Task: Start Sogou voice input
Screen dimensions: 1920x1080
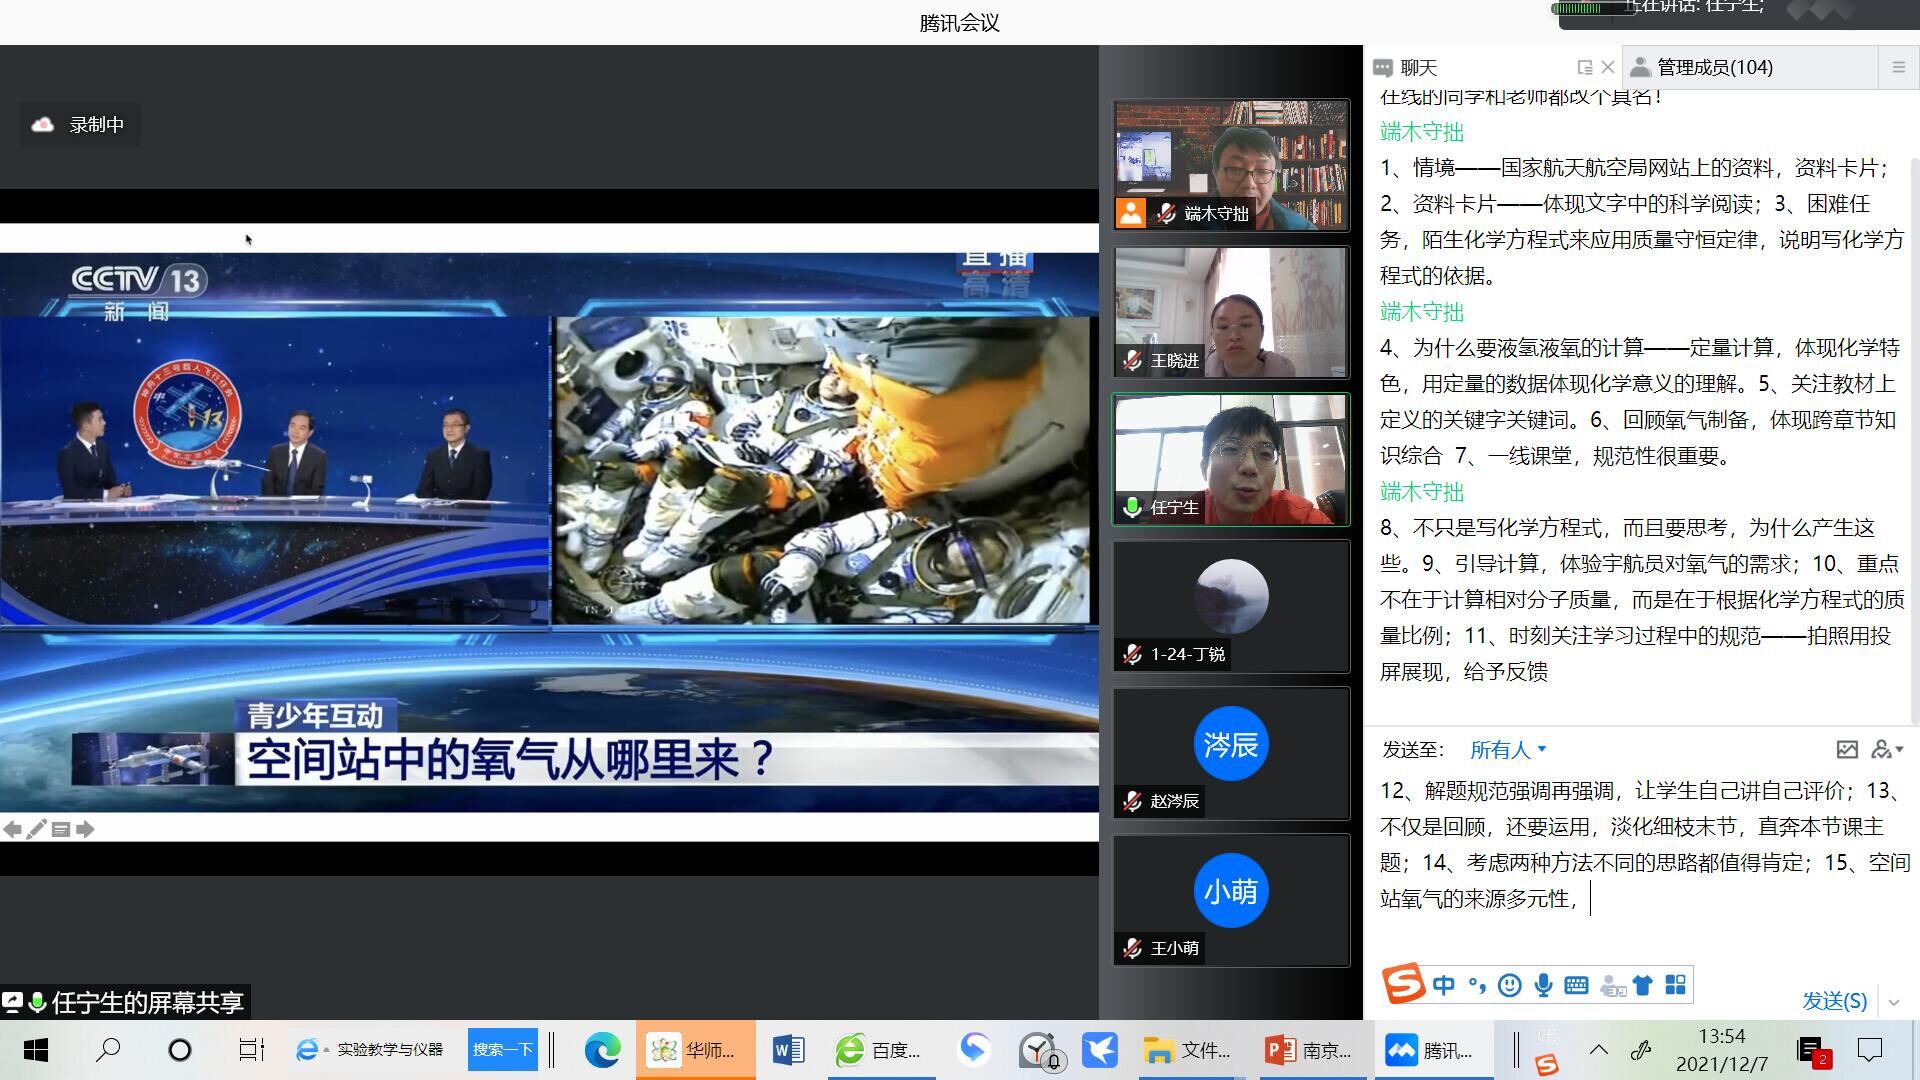Action: pyautogui.click(x=1543, y=985)
